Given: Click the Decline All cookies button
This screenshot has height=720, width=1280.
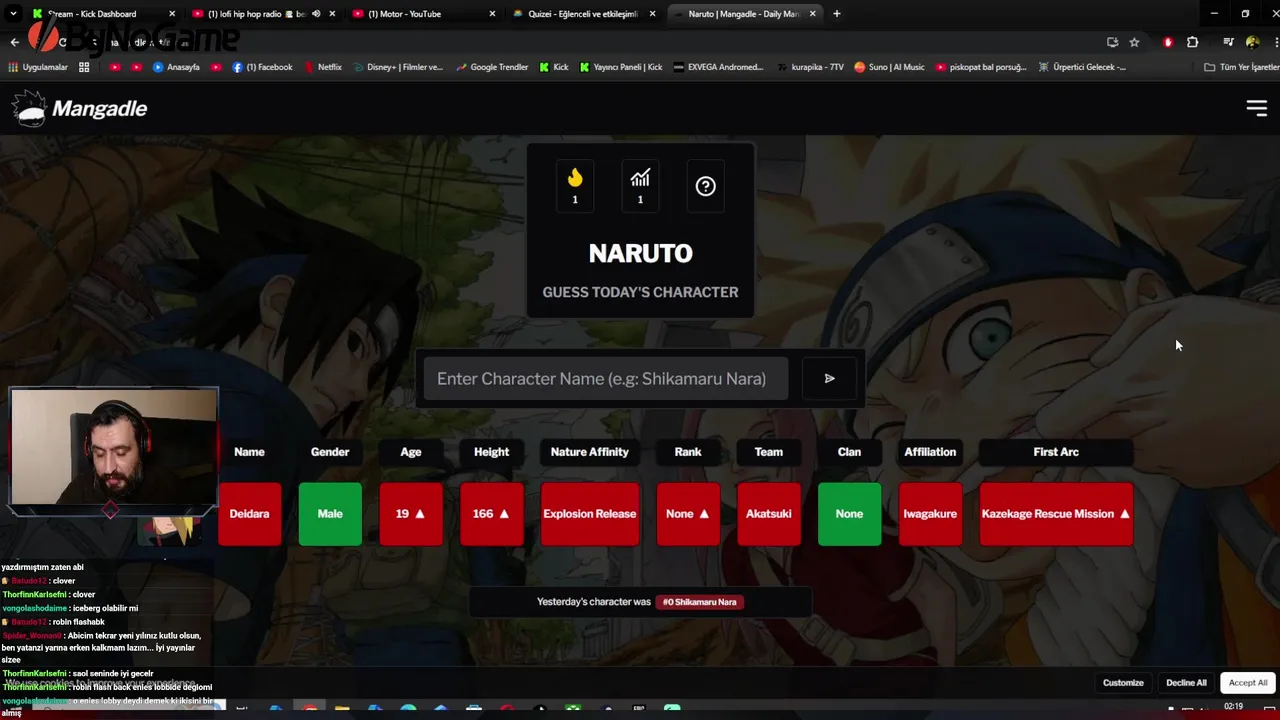Looking at the screenshot, I should [1186, 682].
